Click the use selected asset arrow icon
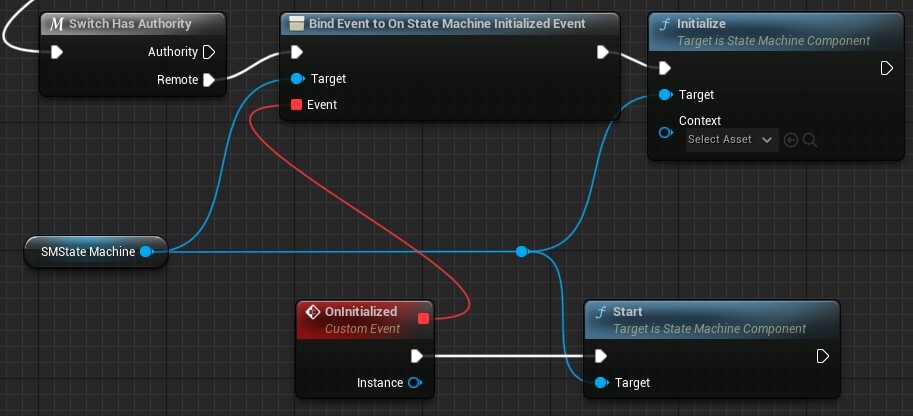Screen dimensions: 913x416 [x=791, y=140]
